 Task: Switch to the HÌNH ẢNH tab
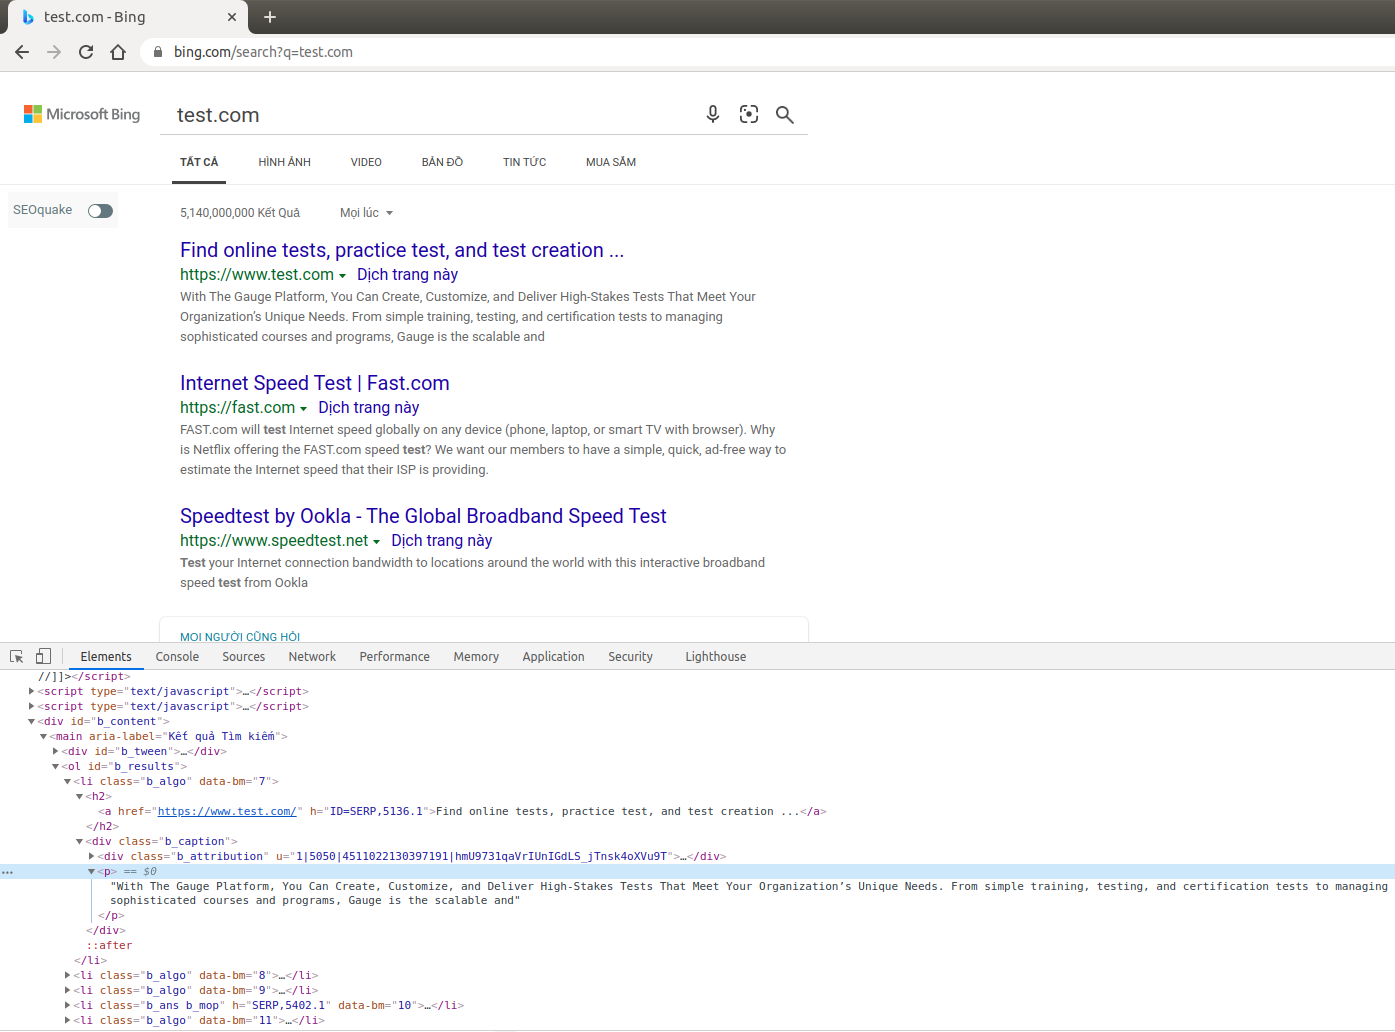point(284,161)
